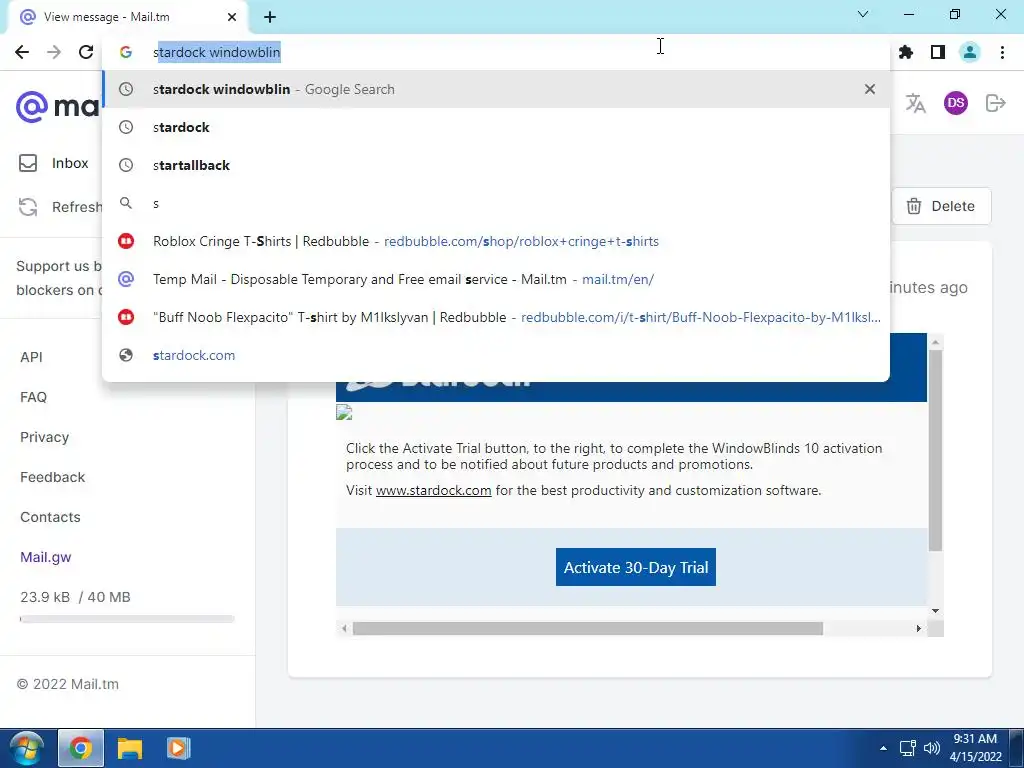
Task: Open the Feedback sidebar link
Action: coord(52,477)
